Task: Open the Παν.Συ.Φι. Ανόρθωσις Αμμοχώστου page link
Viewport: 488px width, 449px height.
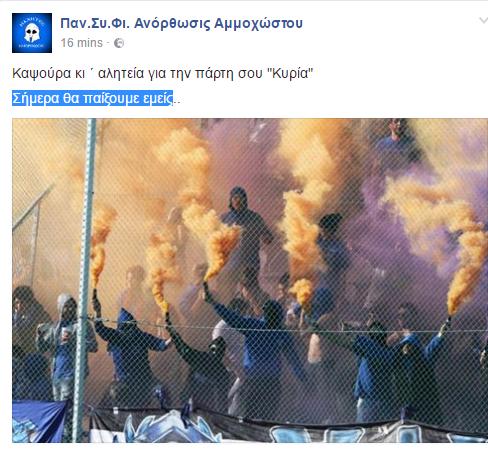Action: (181, 24)
